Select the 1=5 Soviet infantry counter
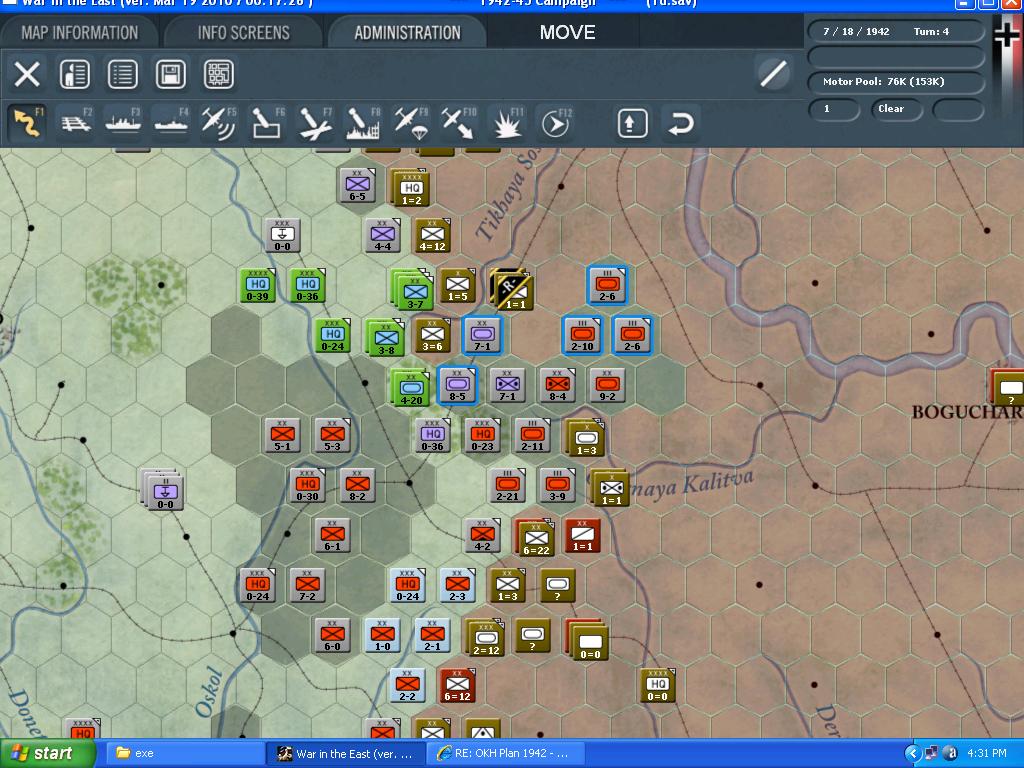This screenshot has height=768, width=1024. (x=458, y=285)
